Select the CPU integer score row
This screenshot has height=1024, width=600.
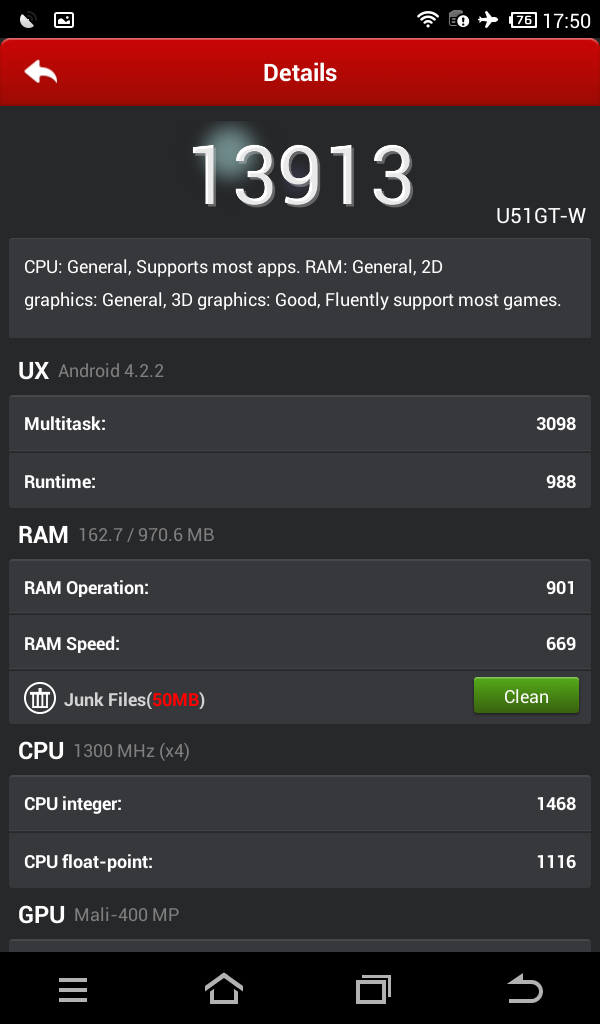tap(300, 804)
